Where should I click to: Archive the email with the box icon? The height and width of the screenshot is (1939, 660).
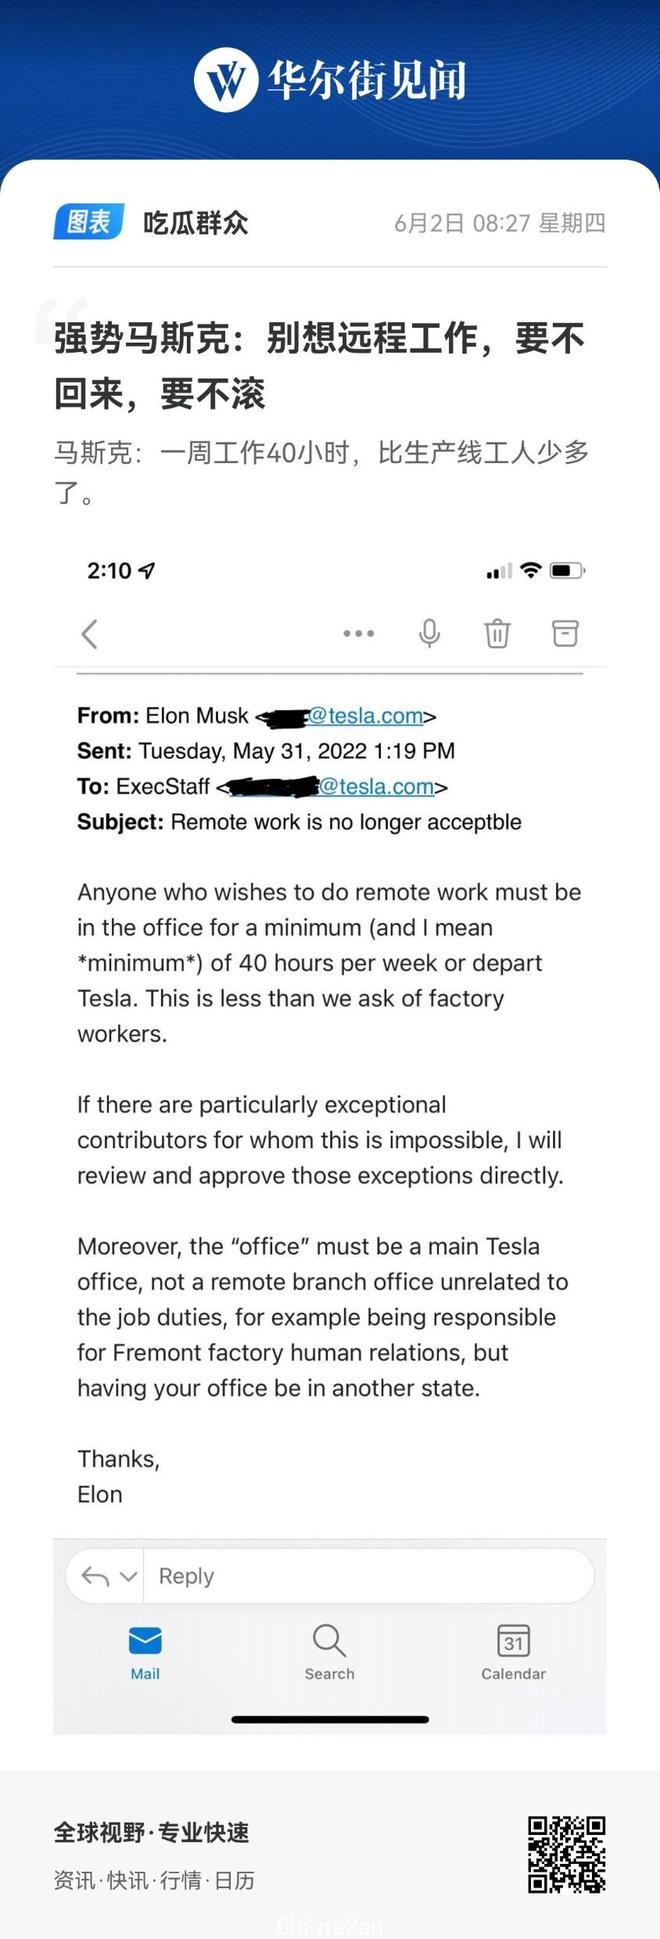point(566,633)
